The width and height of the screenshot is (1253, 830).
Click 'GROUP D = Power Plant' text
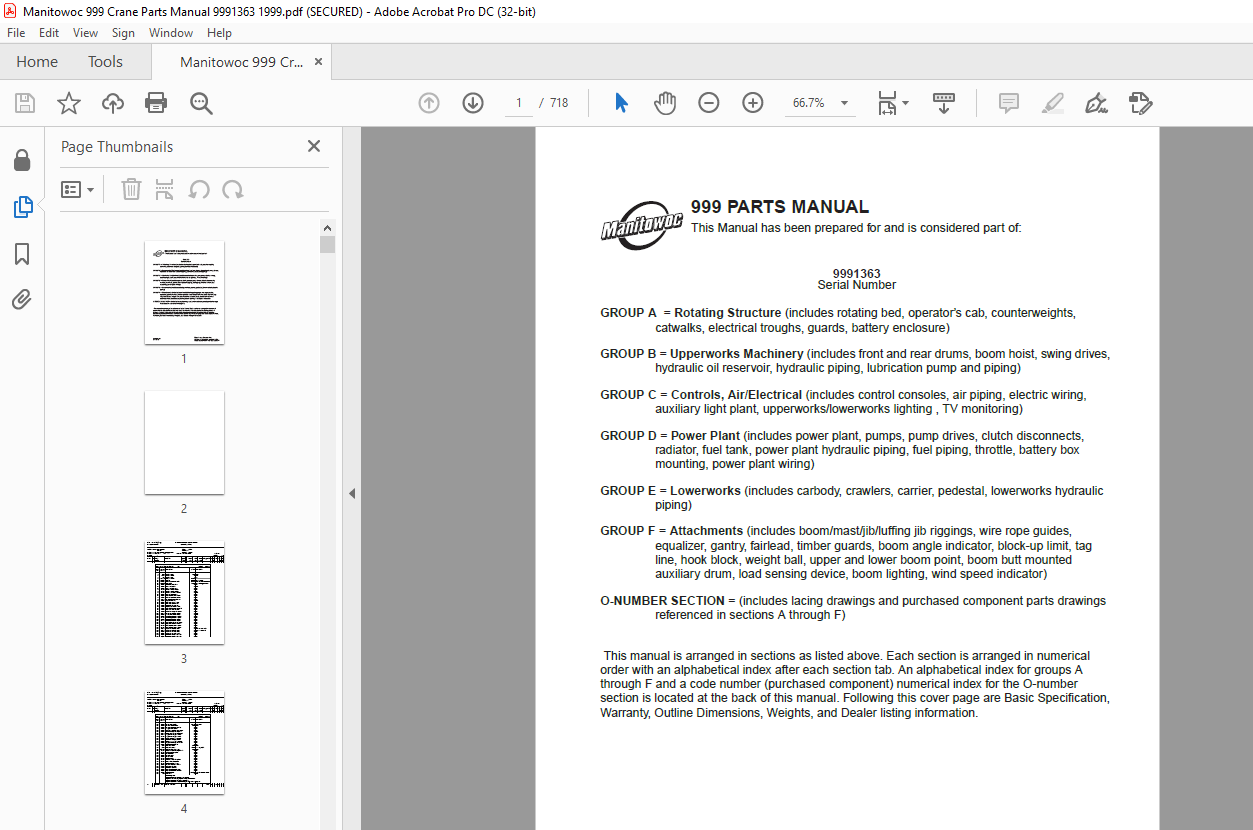[670, 436]
